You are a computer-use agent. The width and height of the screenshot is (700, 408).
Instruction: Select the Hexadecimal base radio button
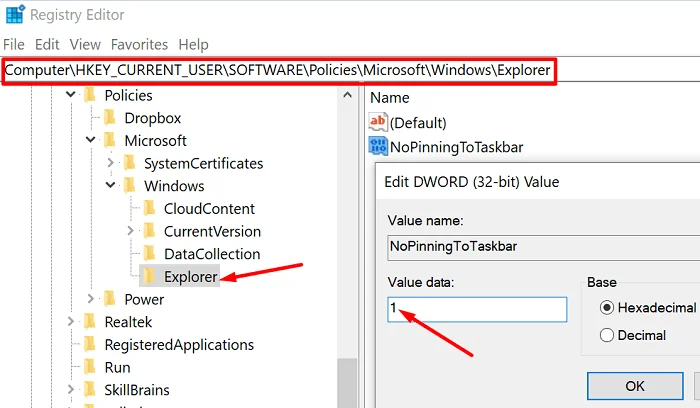[606, 307]
